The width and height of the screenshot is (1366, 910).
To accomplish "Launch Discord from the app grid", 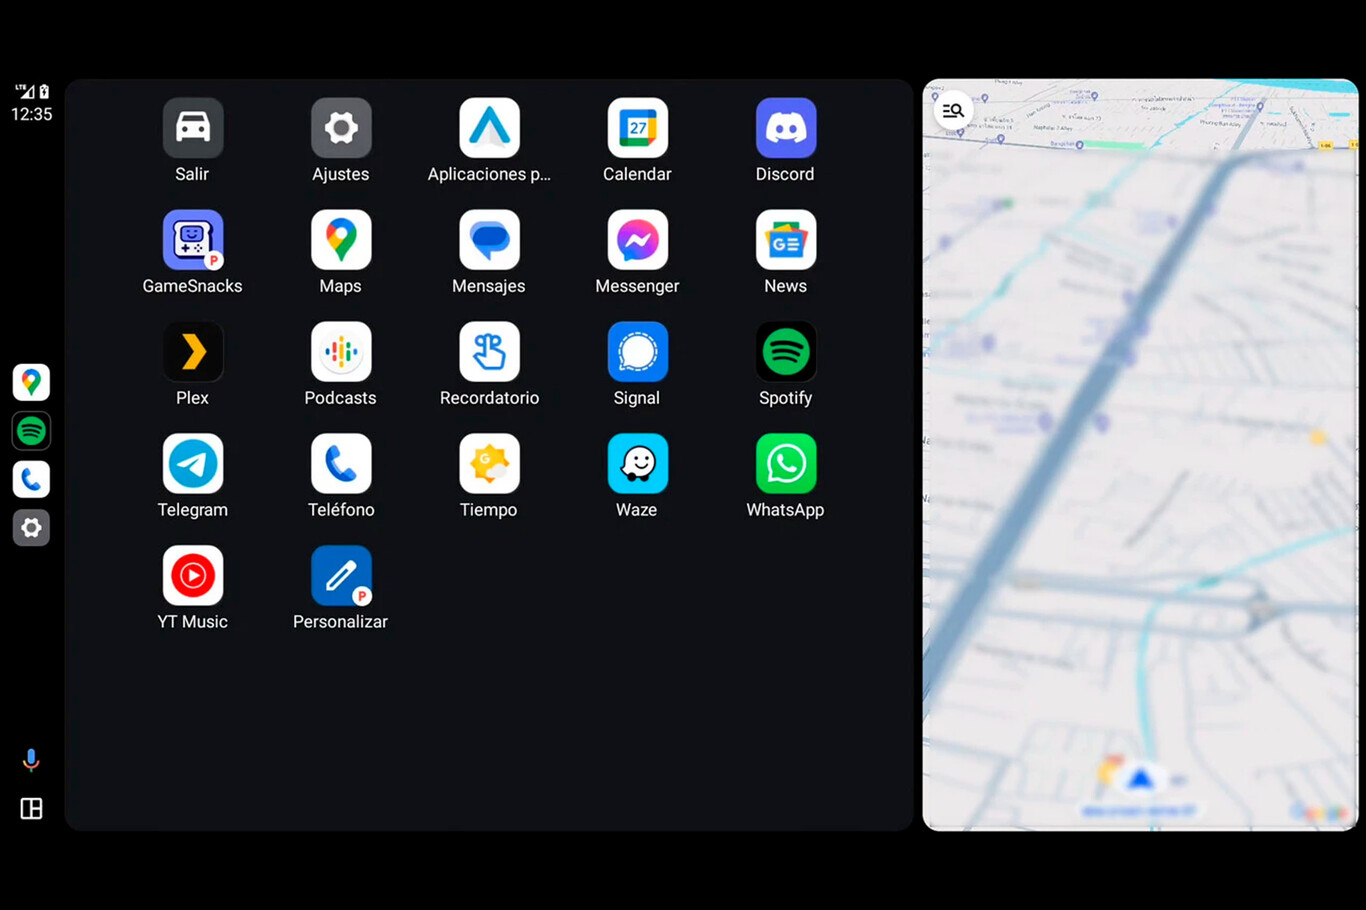I will click(x=786, y=128).
